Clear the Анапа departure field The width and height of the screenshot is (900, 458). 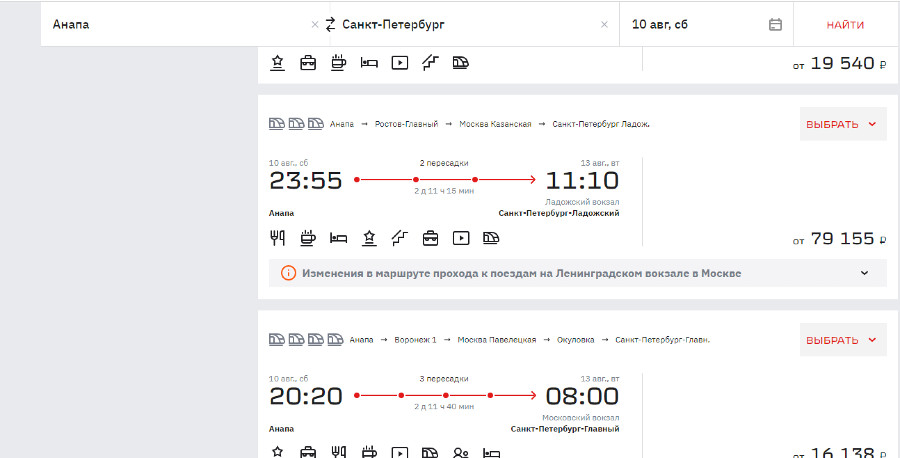click(315, 25)
